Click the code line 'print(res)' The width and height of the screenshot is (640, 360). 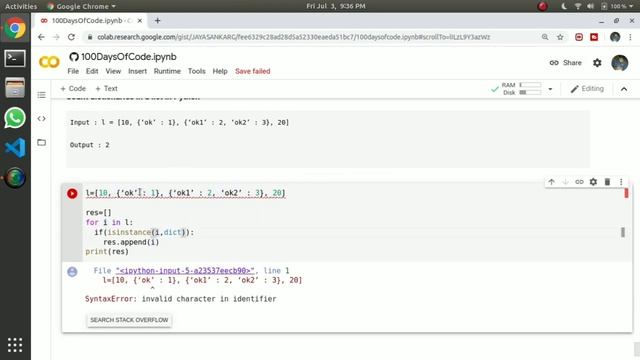tap(107, 252)
